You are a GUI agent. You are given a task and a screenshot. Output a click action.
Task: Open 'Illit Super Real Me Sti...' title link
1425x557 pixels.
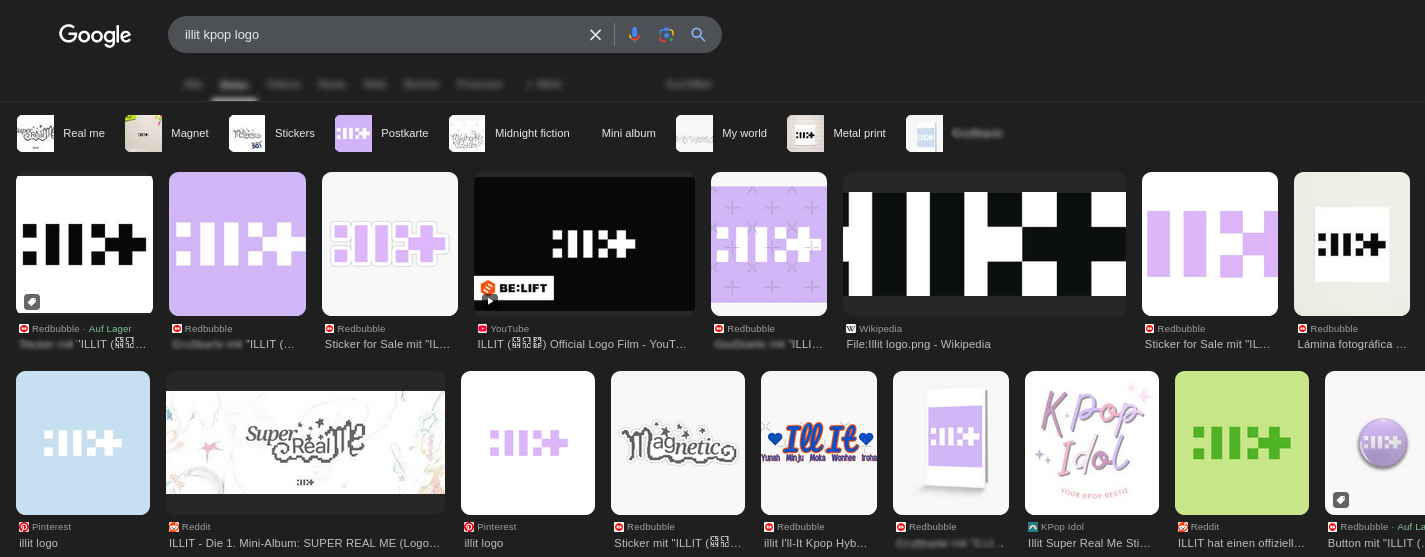click(x=1089, y=543)
